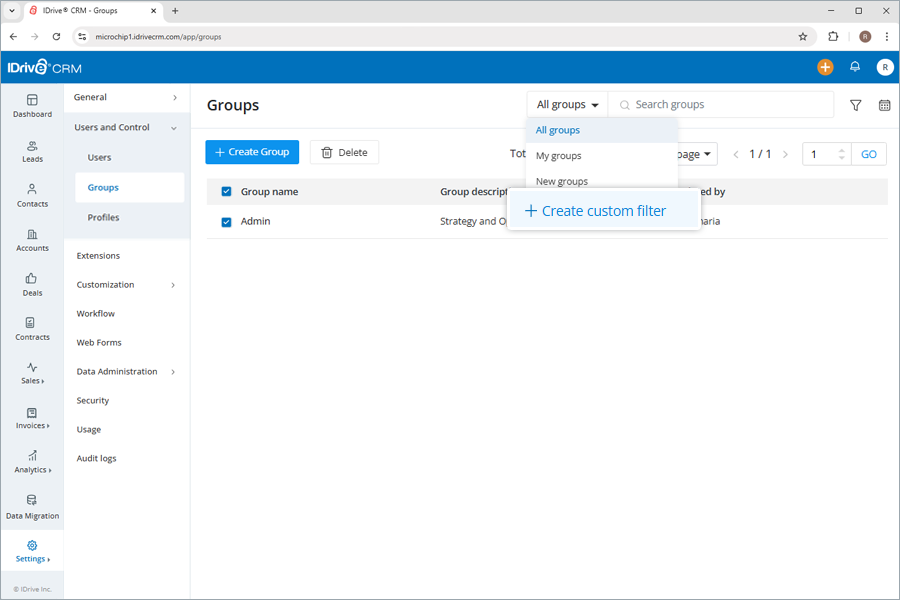Select the Contracts icon
Image resolution: width=900 pixels, height=600 pixels.
tap(32, 329)
